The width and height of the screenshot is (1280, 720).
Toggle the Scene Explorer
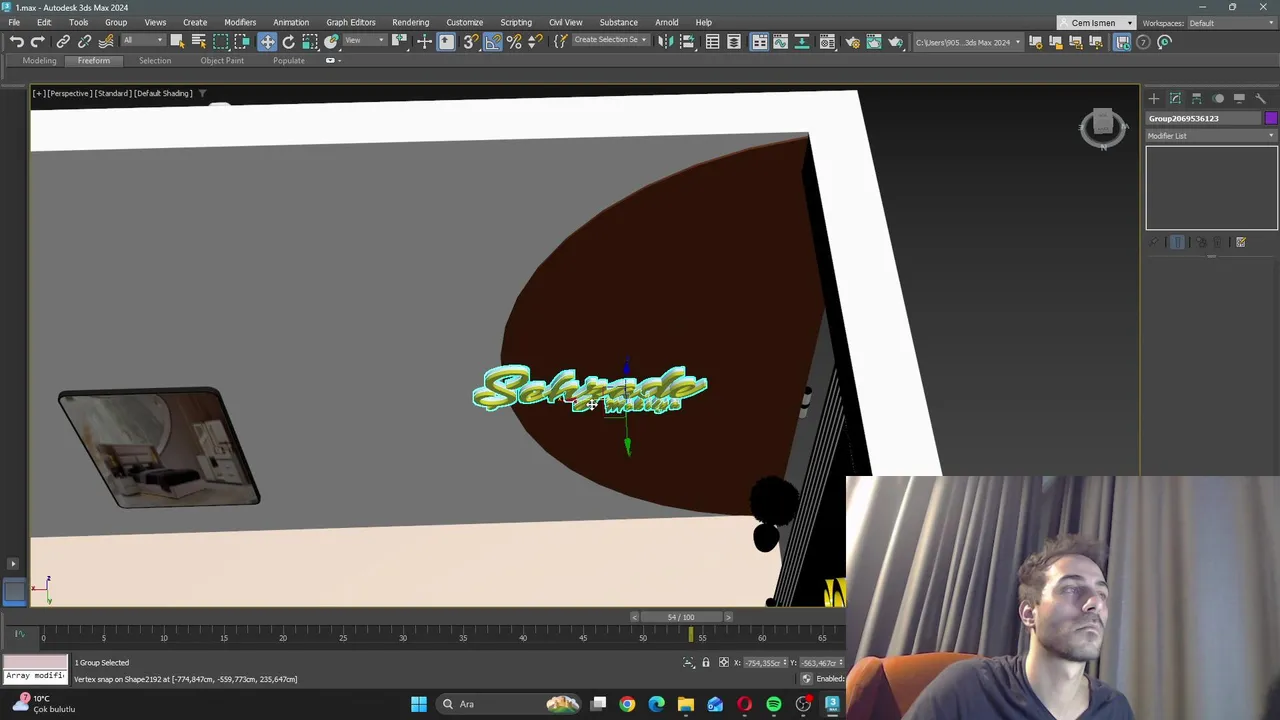coord(713,41)
